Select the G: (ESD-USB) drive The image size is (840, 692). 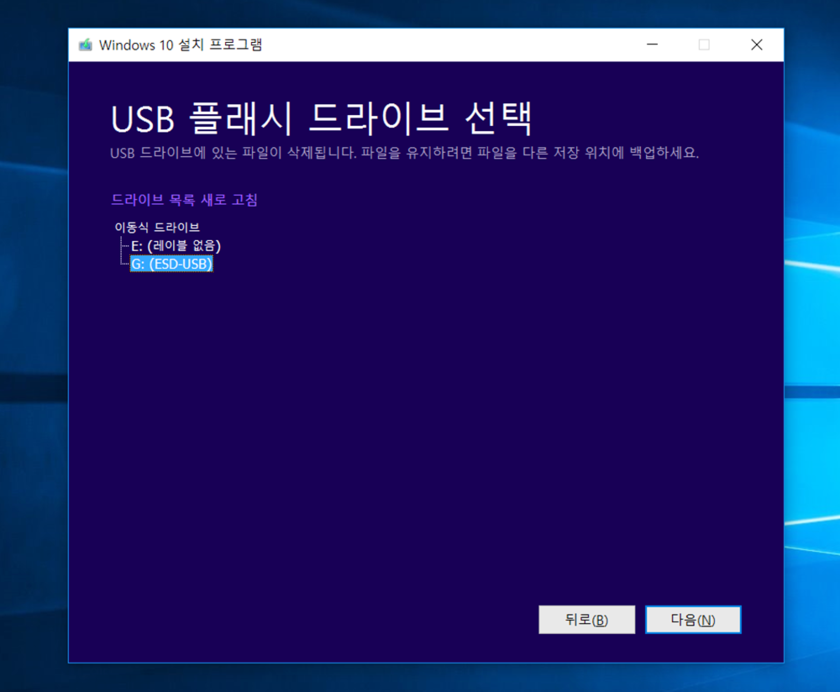point(171,264)
